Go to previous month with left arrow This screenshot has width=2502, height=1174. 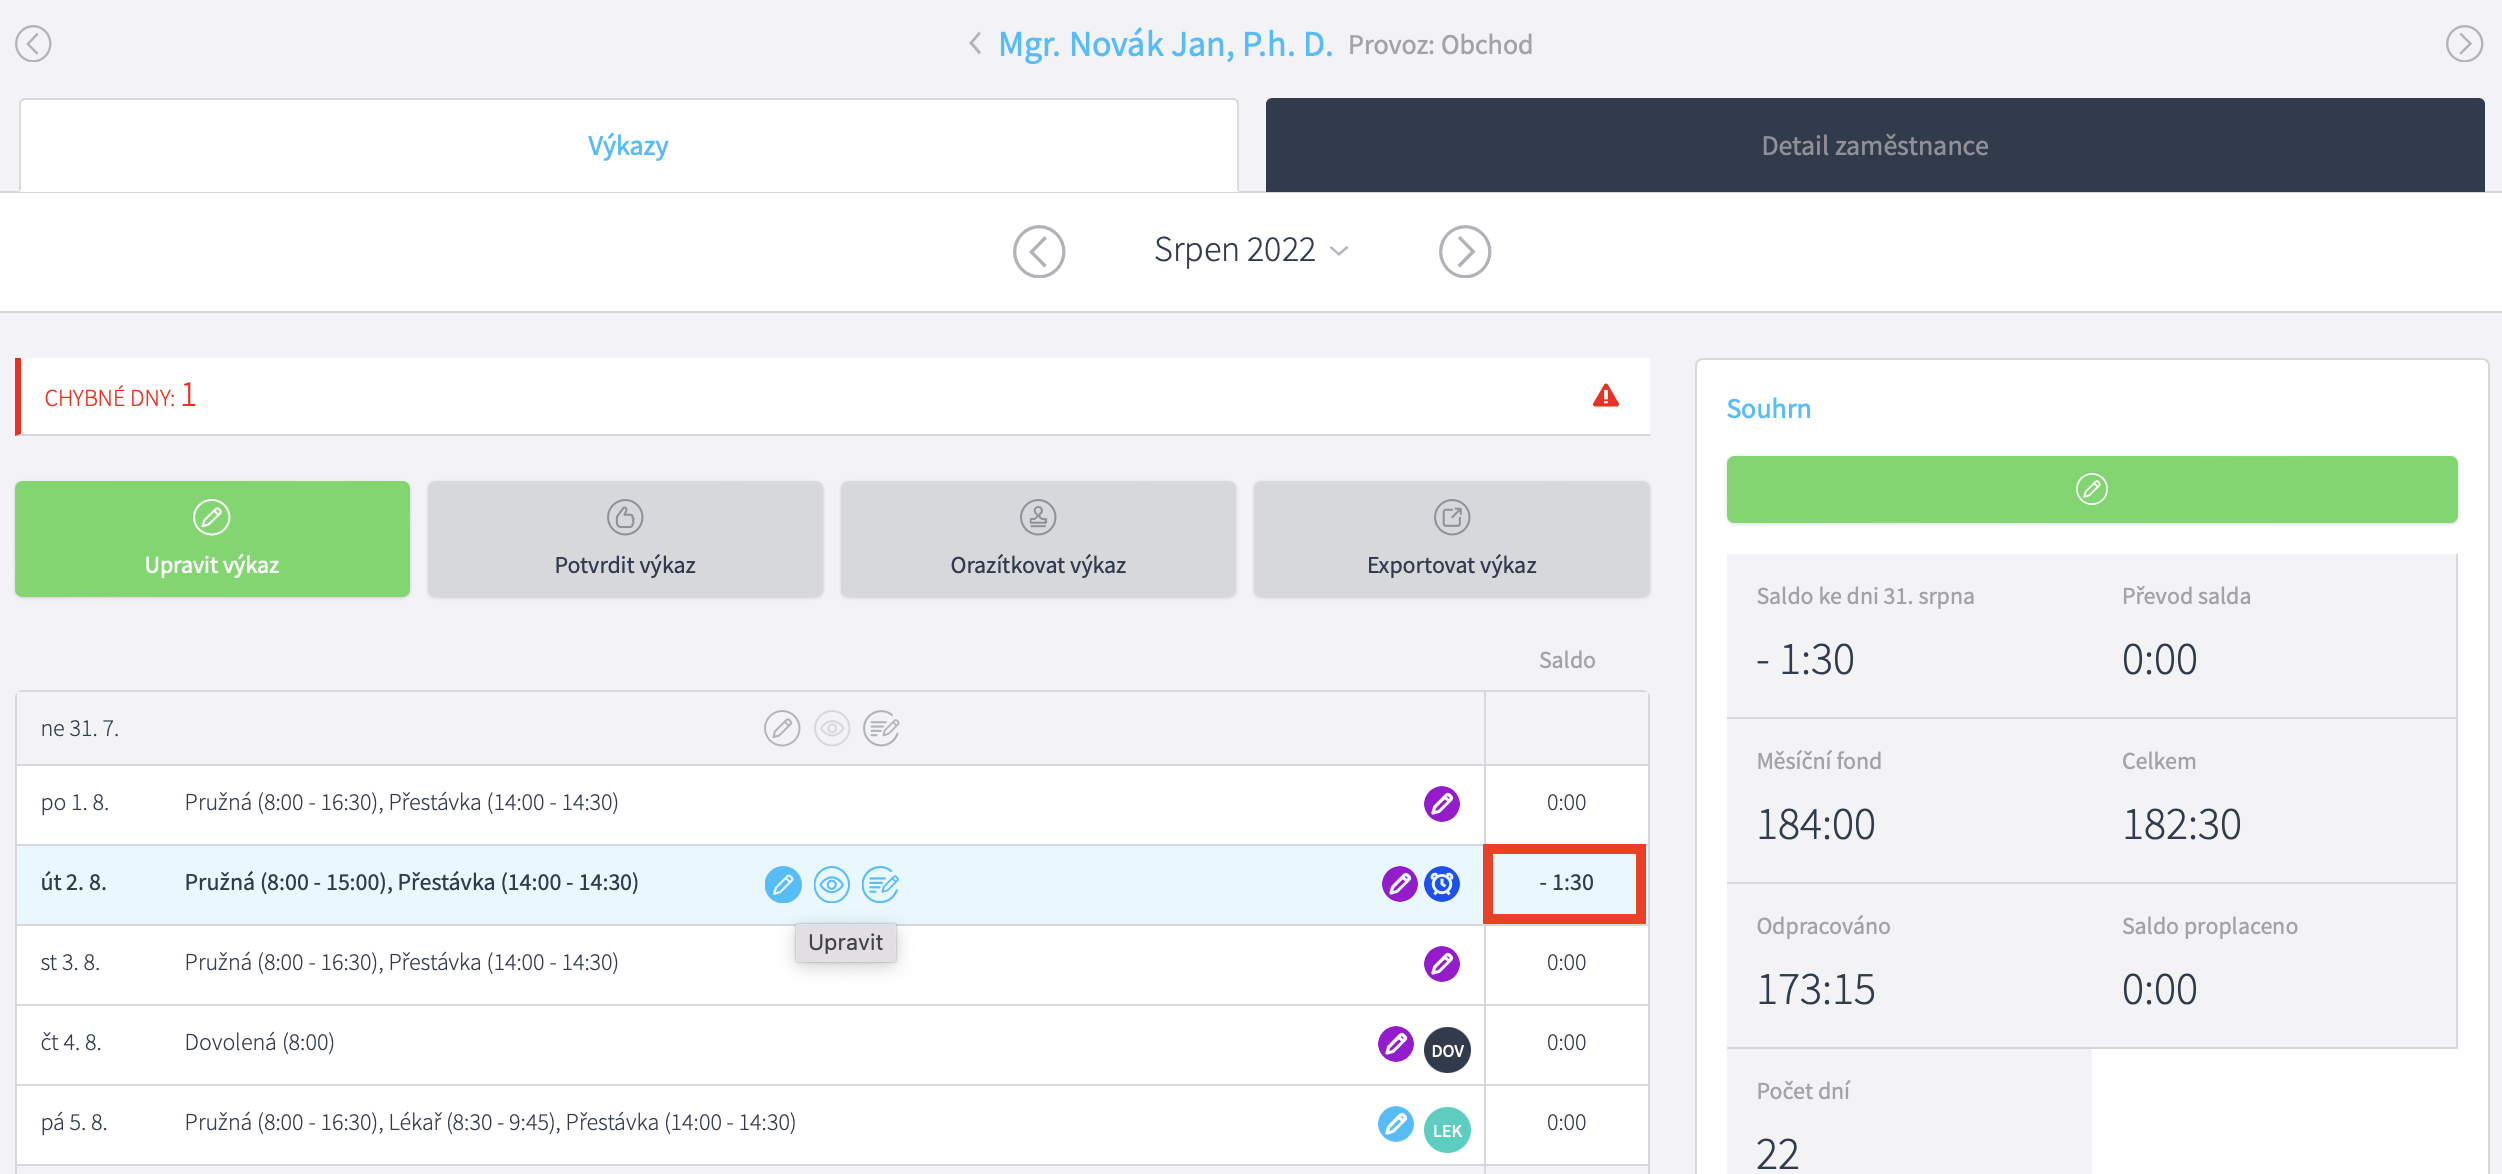point(1038,251)
